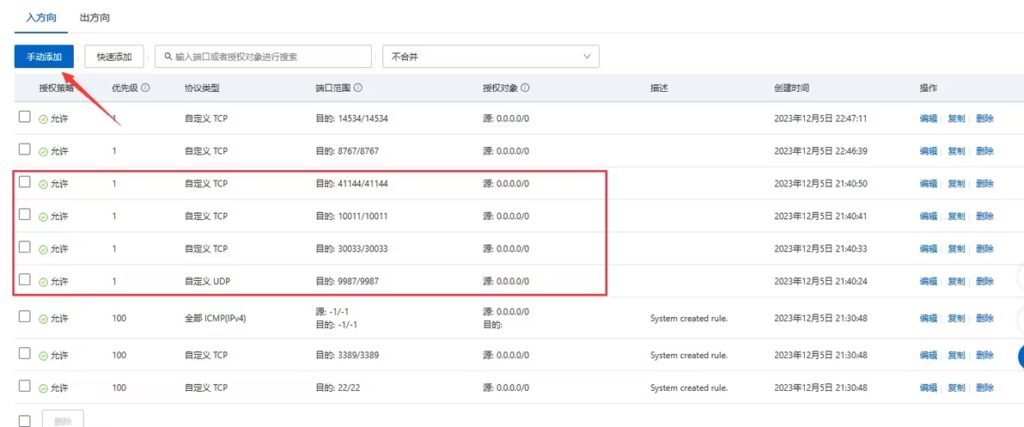This screenshot has width=1024, height=427.
Task: Check the box for ICMP(IPv4) rule
Action: (25, 317)
